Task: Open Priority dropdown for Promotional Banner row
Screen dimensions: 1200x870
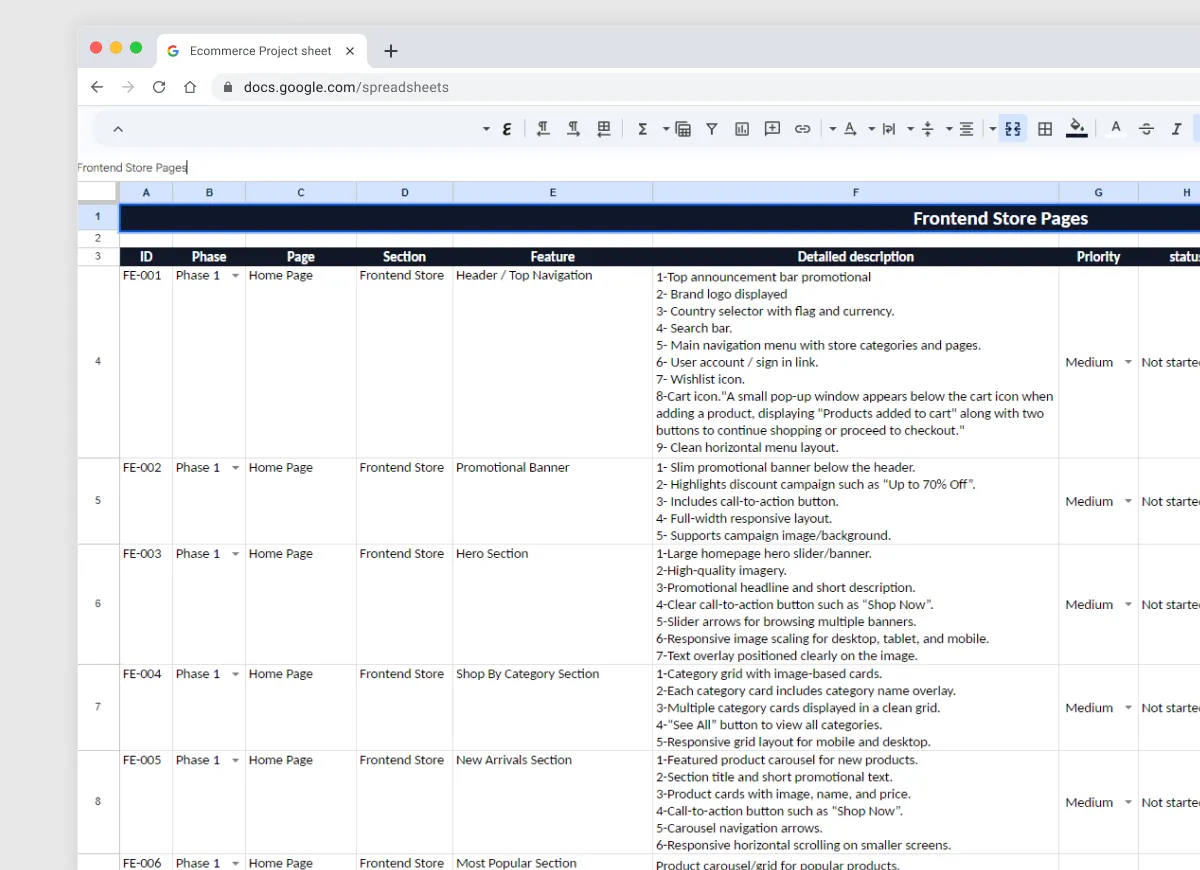Action: point(1128,501)
